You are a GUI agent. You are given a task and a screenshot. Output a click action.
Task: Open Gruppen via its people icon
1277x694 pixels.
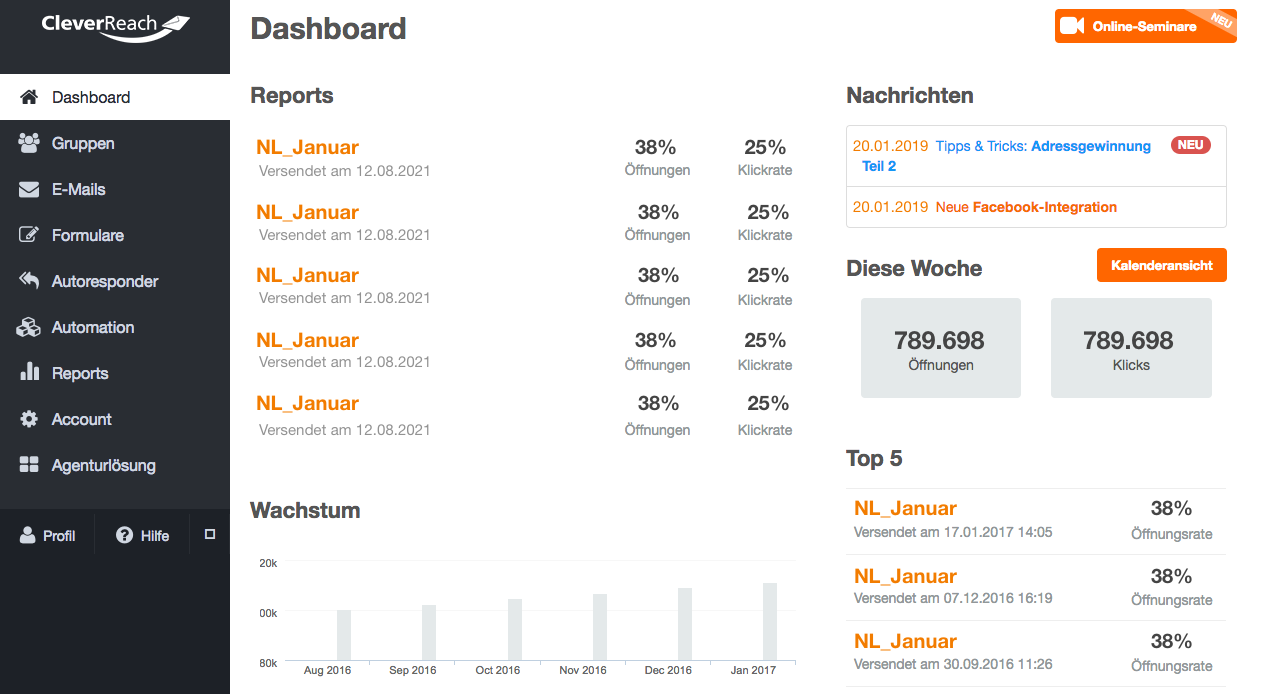pos(29,143)
